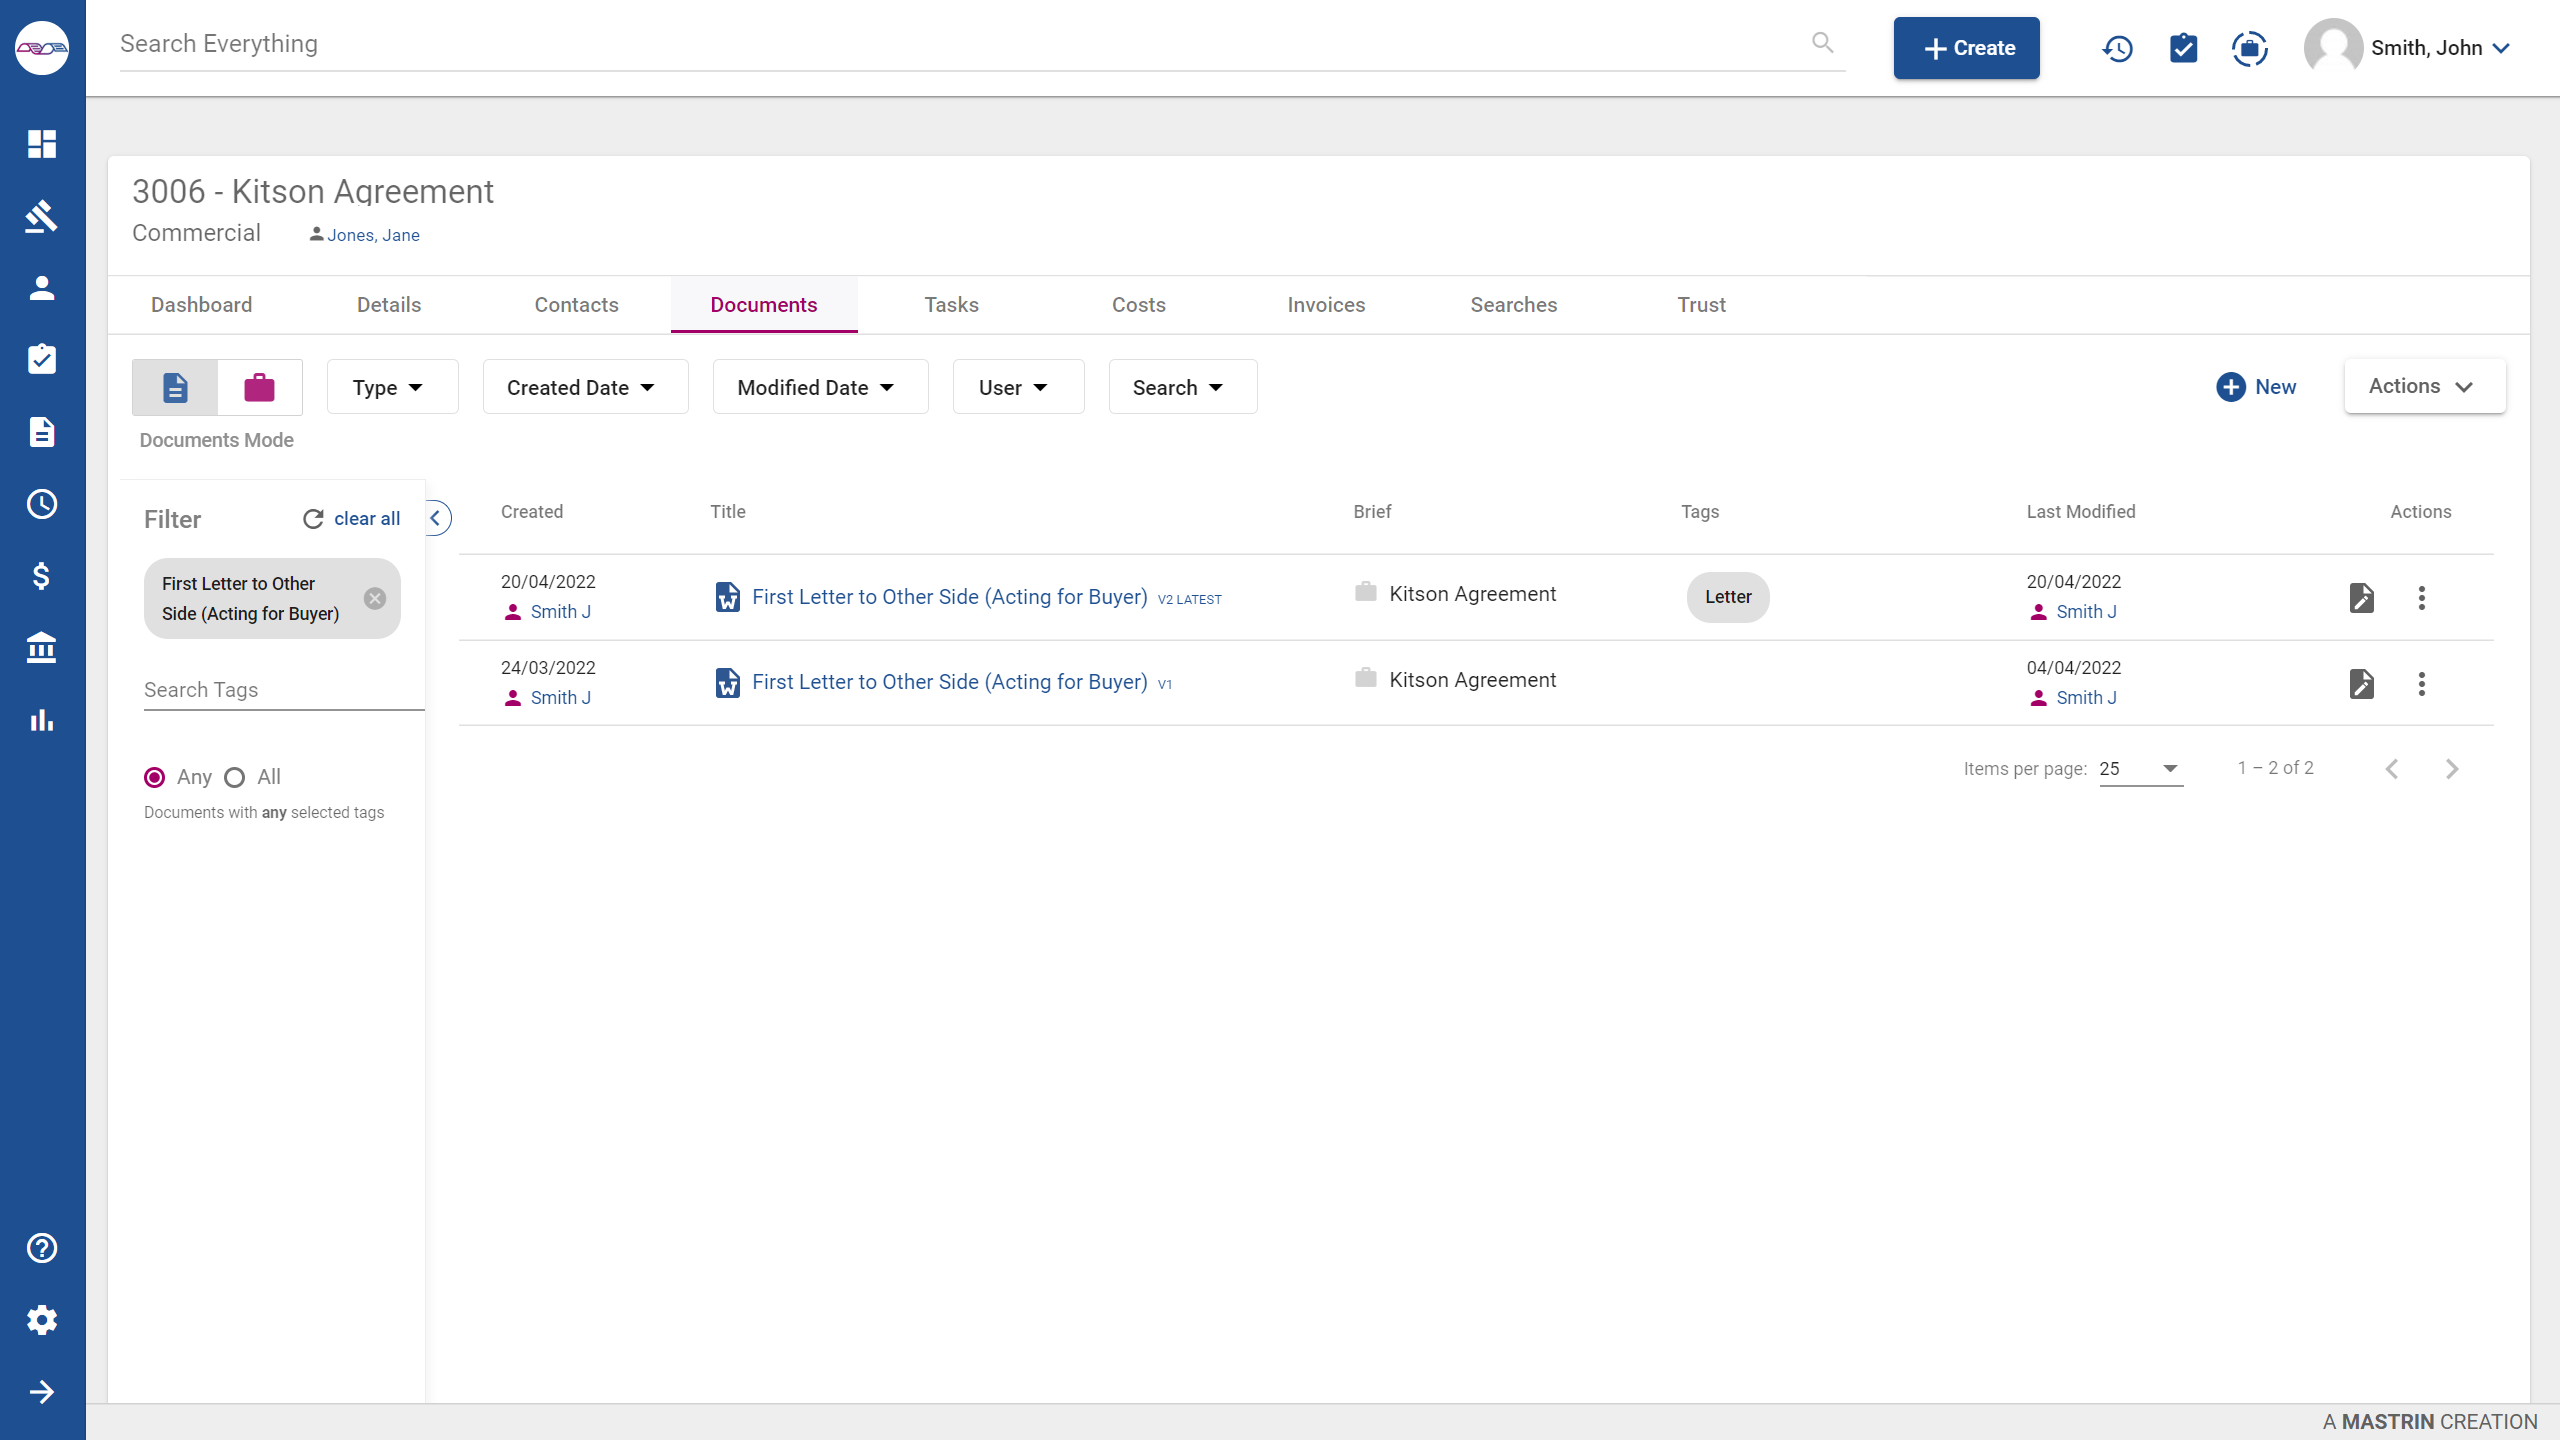Switch to the Trust tab

(x=1700, y=304)
